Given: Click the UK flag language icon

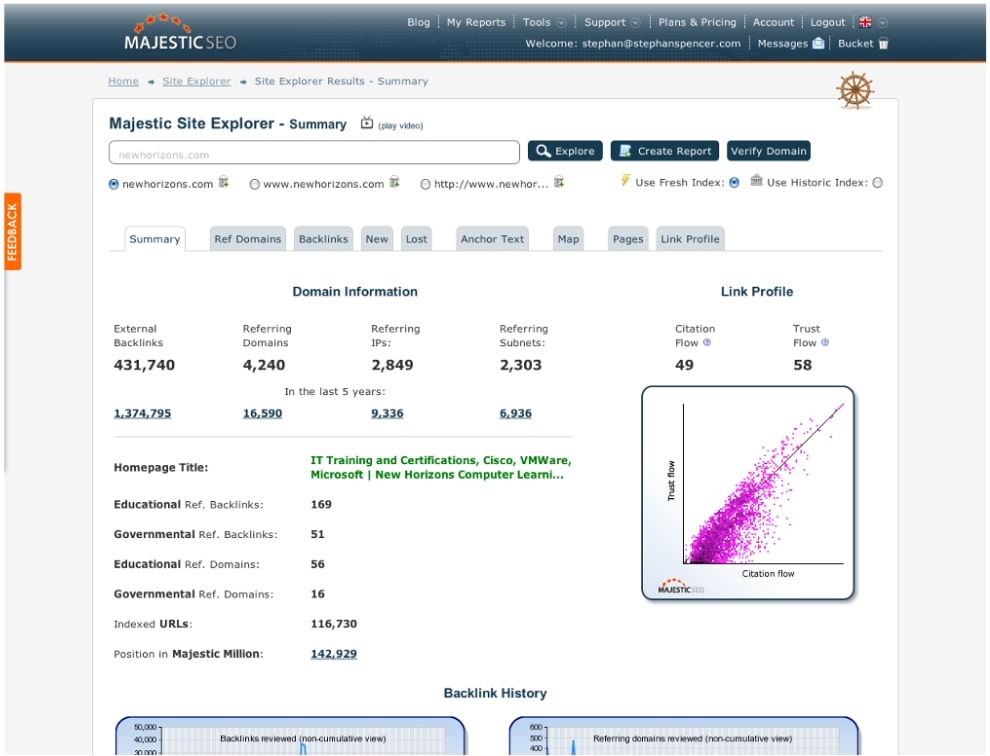Looking at the screenshot, I should (x=865, y=22).
